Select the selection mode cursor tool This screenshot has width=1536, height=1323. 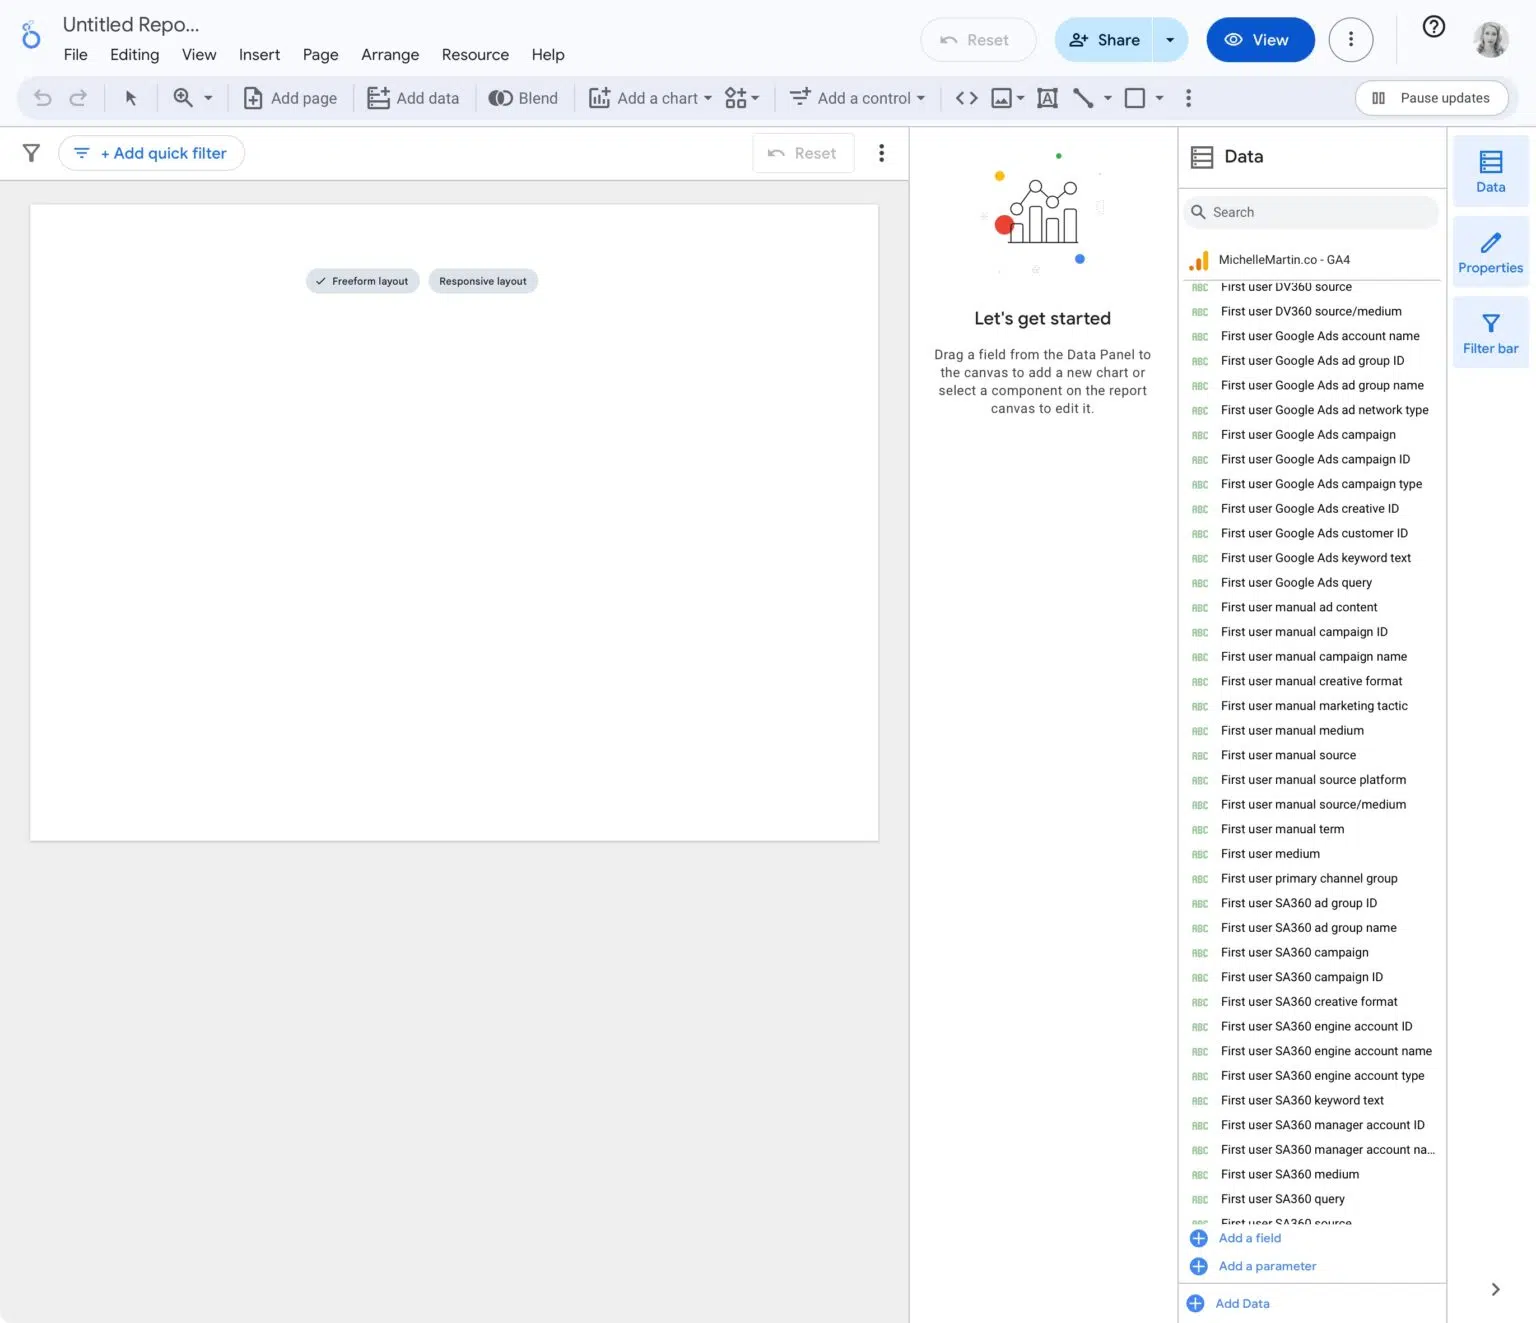tap(130, 98)
